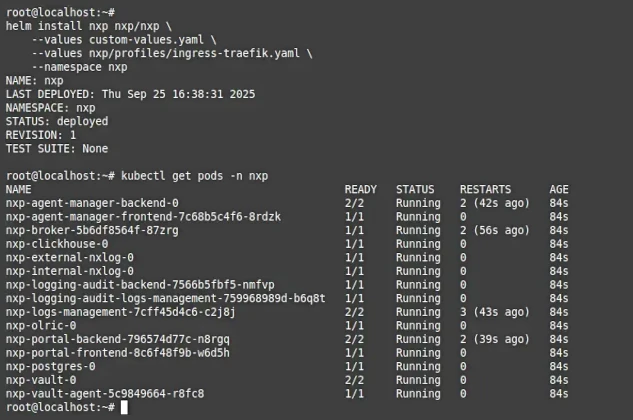Viewport: 633px width, 420px height.
Task: Click the STATUS column header
Action: (x=415, y=189)
